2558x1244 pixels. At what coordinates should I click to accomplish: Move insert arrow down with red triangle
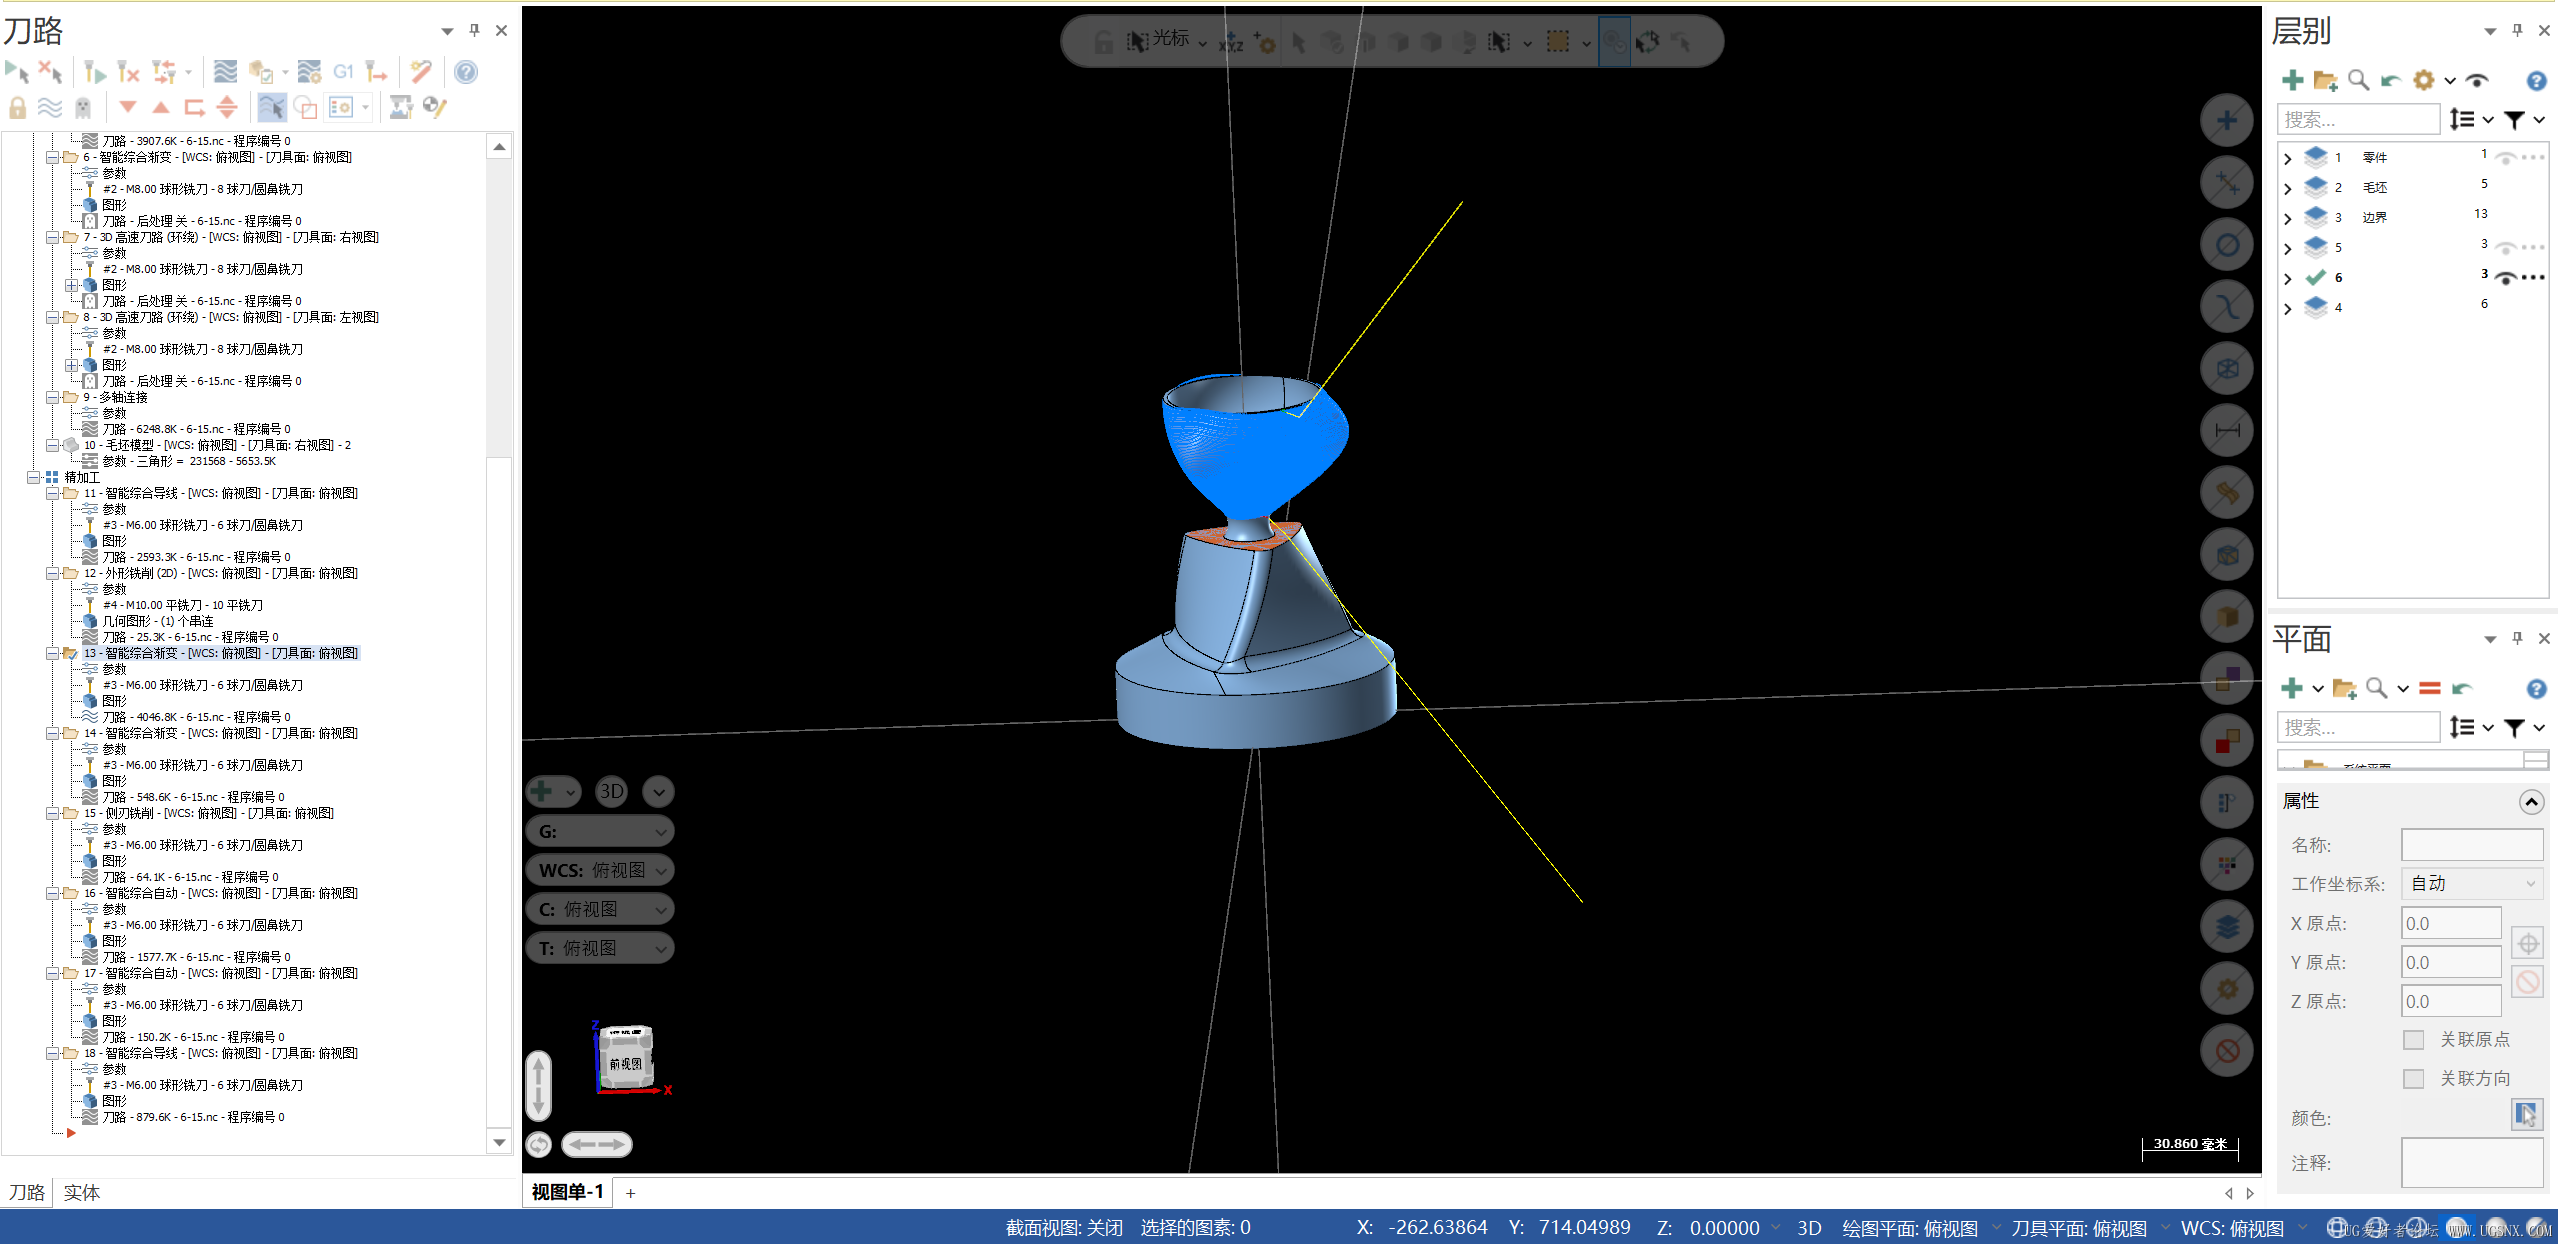point(127,107)
